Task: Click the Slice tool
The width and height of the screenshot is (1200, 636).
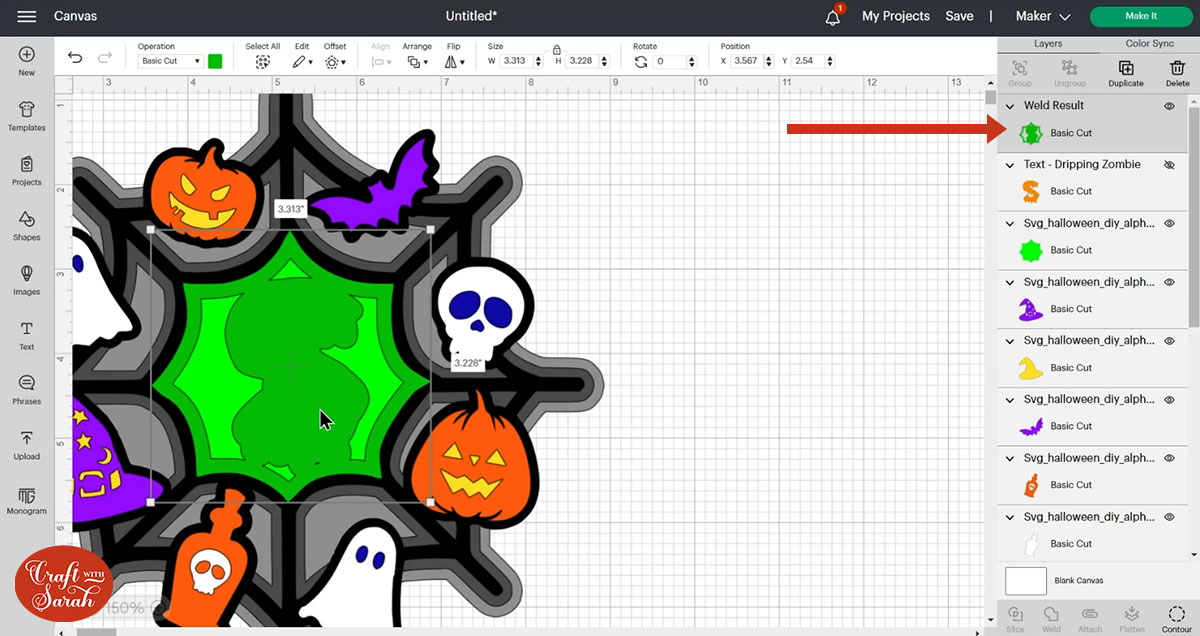Action: pyautogui.click(x=1015, y=619)
